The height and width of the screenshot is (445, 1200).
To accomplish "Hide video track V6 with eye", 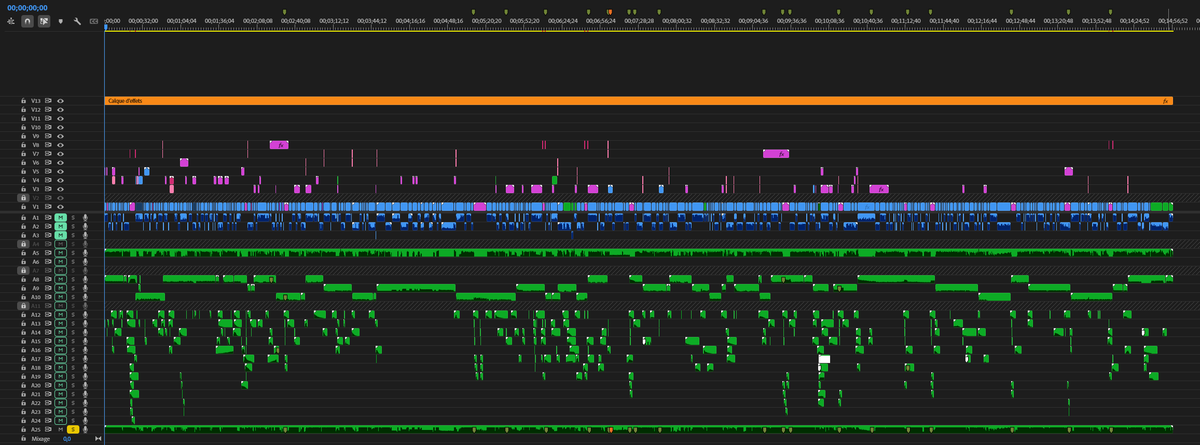I will pyautogui.click(x=60, y=163).
